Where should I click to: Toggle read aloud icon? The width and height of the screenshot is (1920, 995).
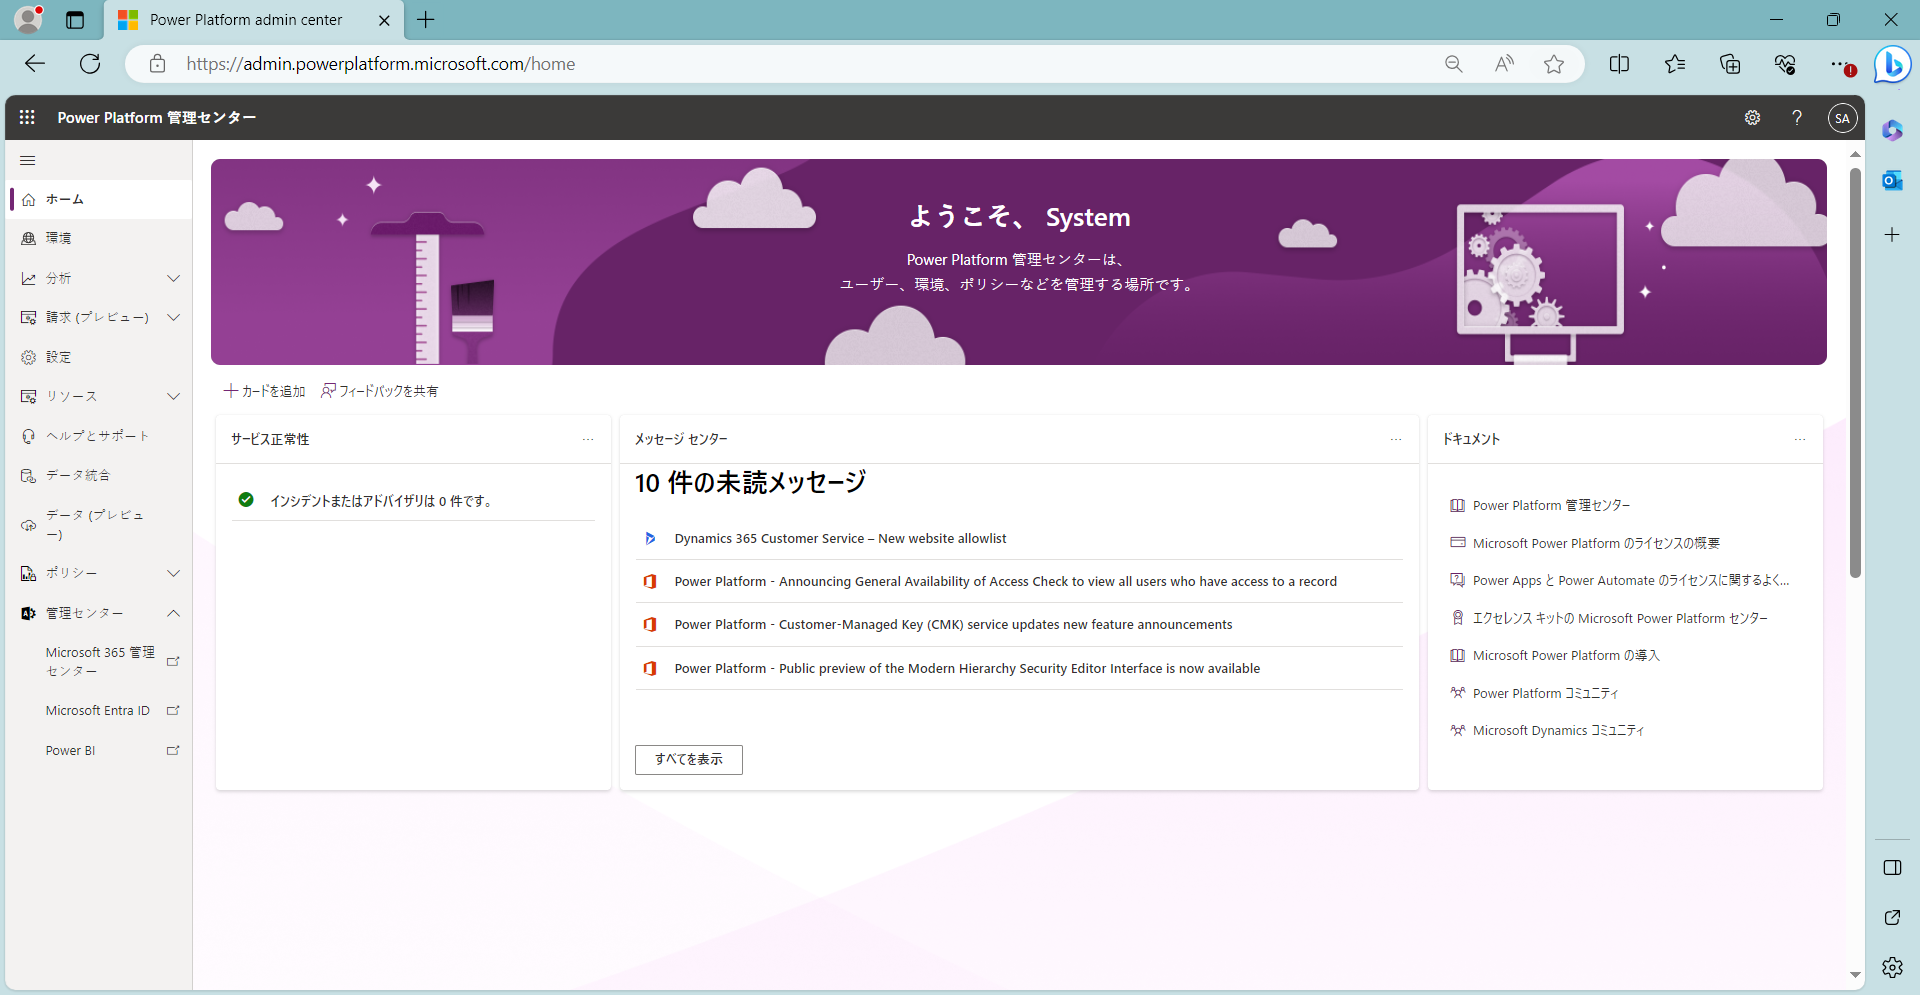pos(1504,64)
